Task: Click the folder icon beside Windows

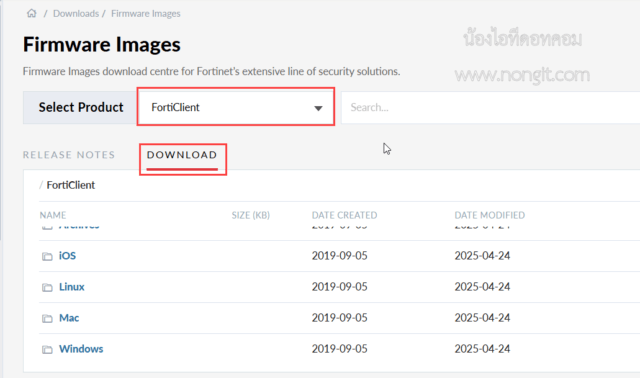Action: click(47, 349)
